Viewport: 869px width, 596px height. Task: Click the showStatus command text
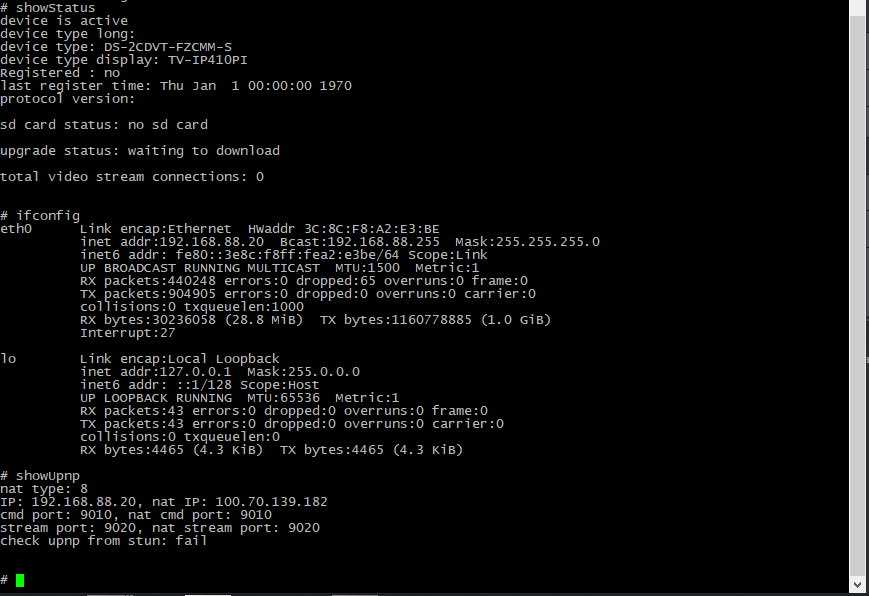point(55,8)
